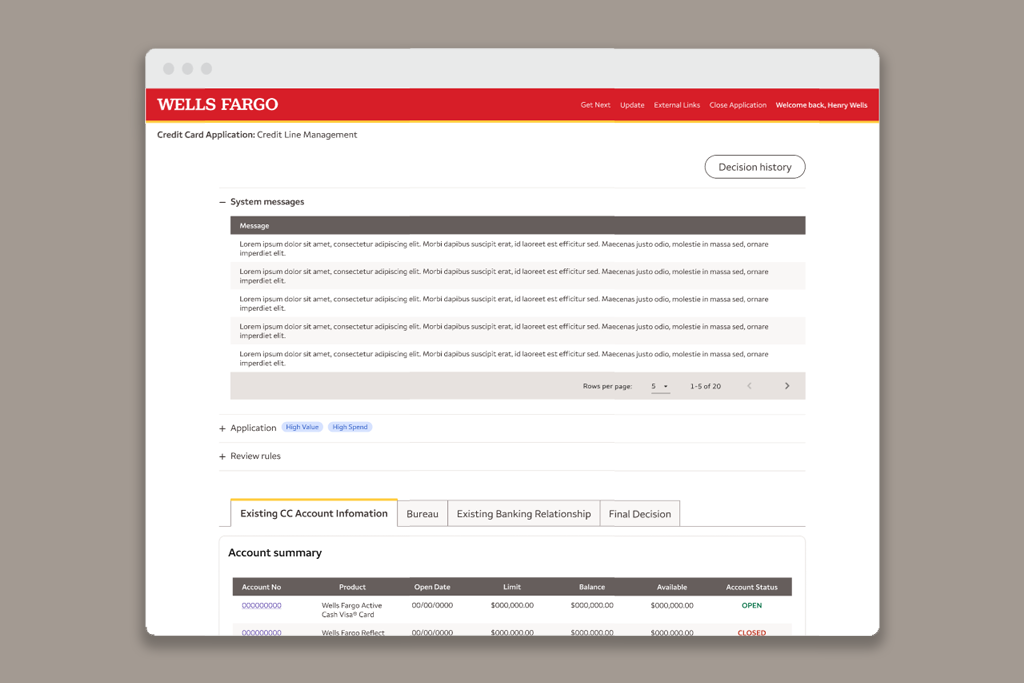
Task: Open External Links in header
Action: (x=677, y=105)
